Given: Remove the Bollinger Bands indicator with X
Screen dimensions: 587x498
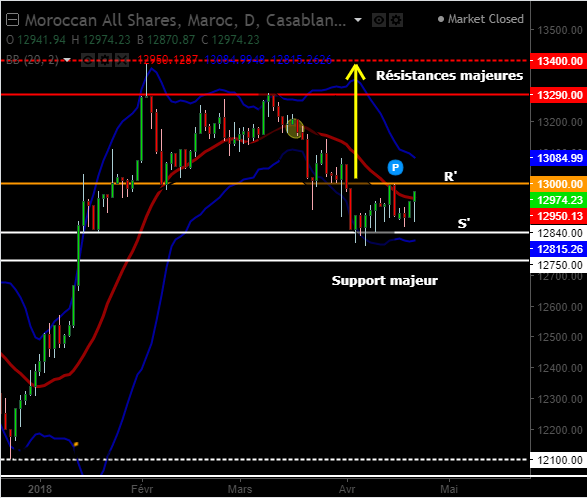Looking at the screenshot, I should pos(122,60).
